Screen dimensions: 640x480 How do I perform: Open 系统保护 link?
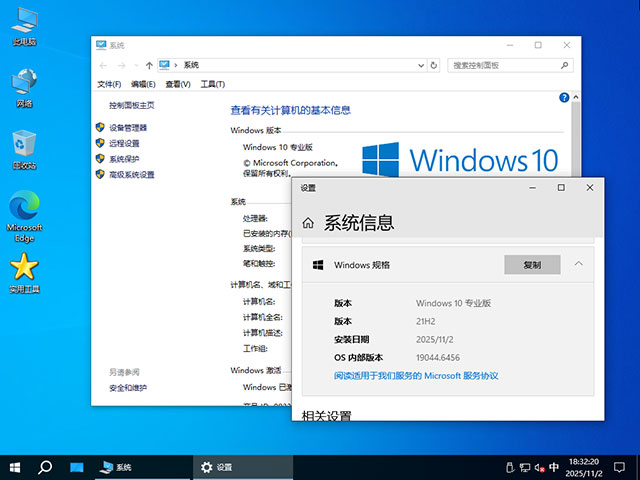click(x=124, y=159)
